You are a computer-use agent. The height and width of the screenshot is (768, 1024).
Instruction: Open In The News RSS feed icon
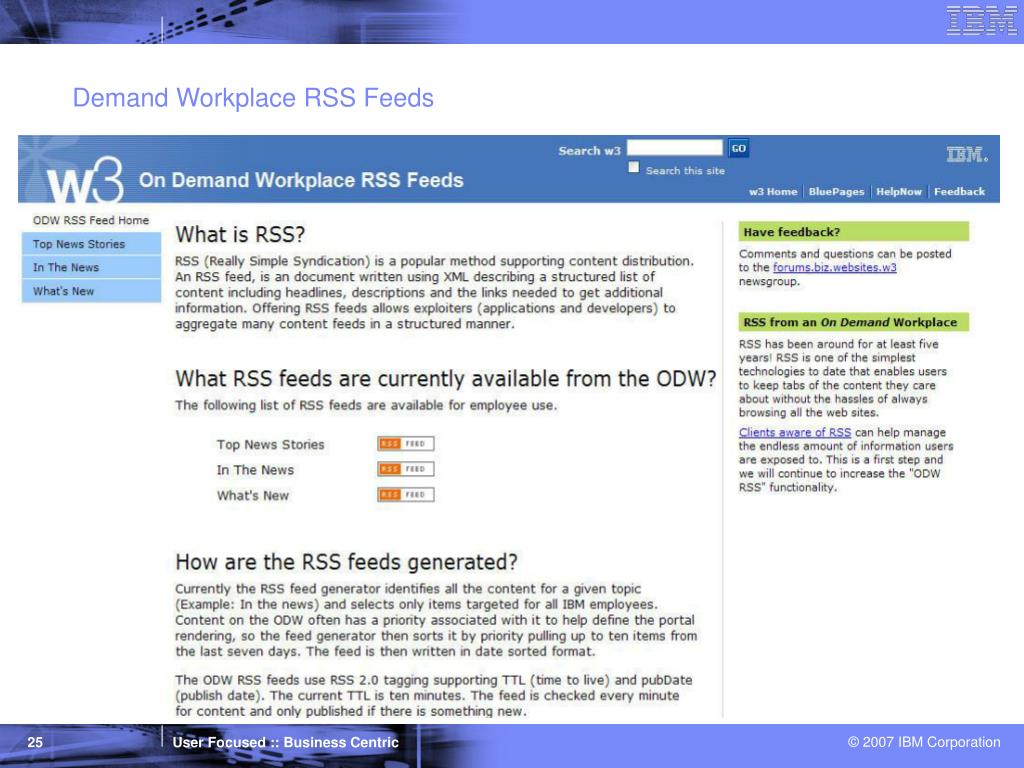point(406,470)
